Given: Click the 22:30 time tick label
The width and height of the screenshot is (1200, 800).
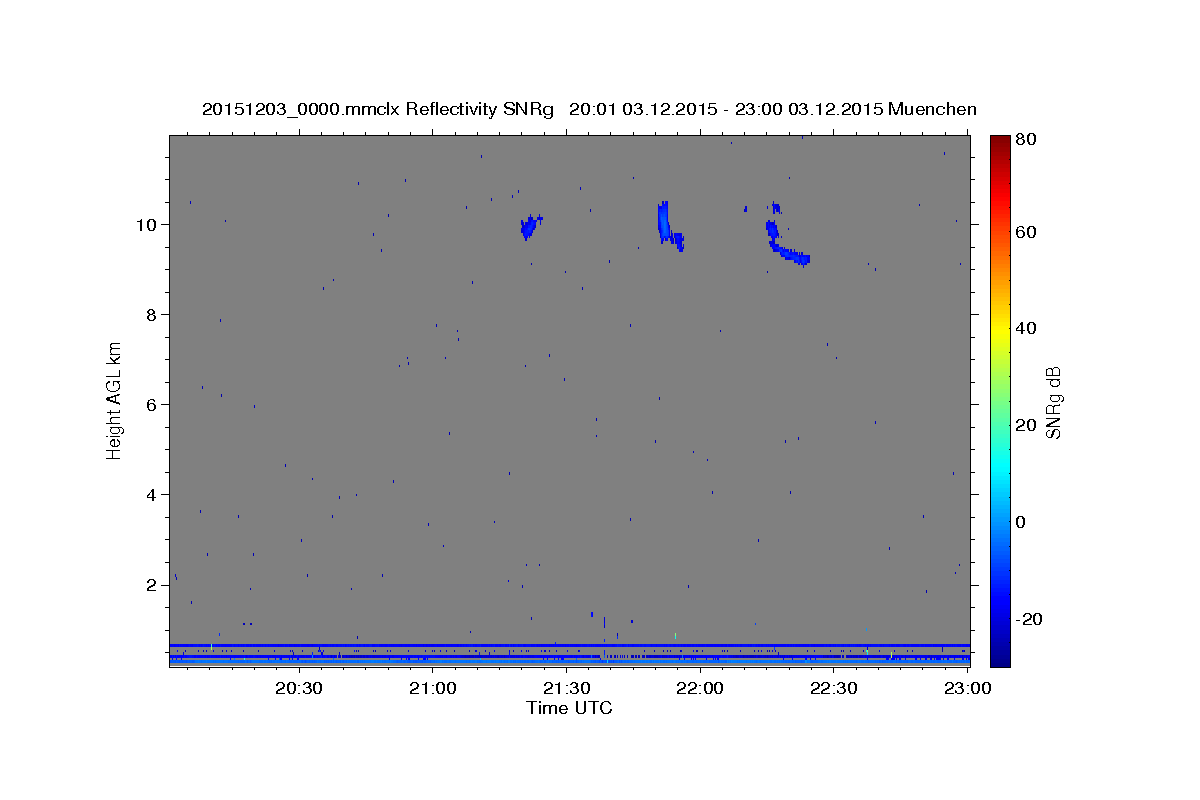Looking at the screenshot, I should click(x=833, y=689).
